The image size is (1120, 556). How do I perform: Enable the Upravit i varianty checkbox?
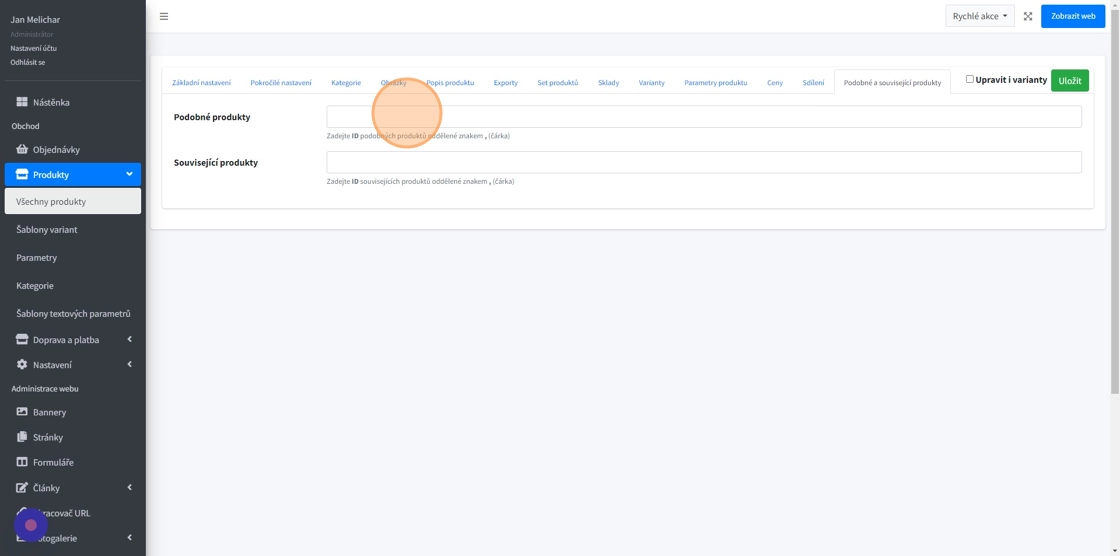tap(969, 79)
